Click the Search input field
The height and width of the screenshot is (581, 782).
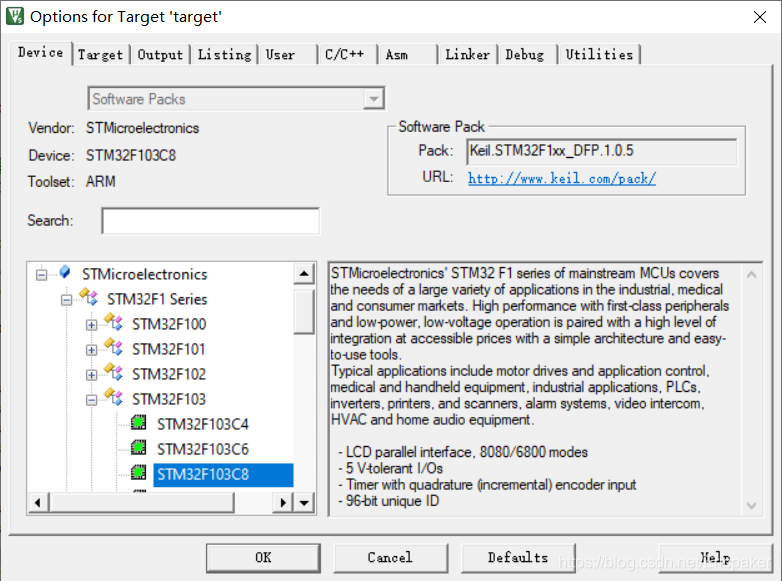coord(210,221)
